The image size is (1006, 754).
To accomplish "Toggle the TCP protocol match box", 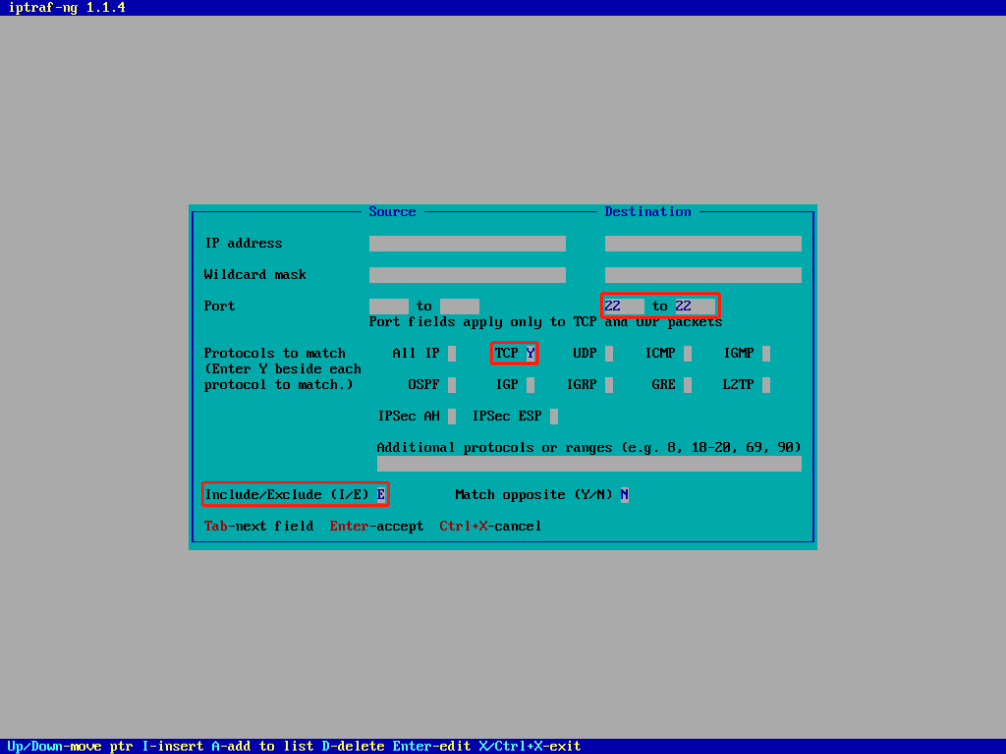I will 530,353.
